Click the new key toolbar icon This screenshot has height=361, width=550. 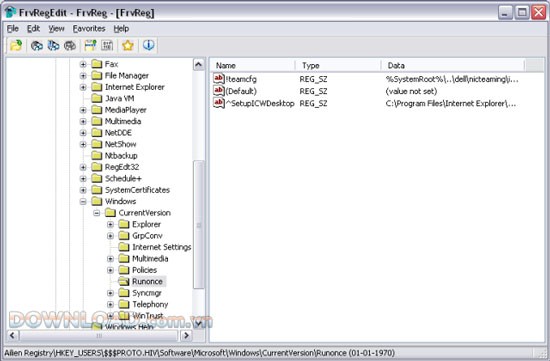pyautogui.click(x=90, y=45)
